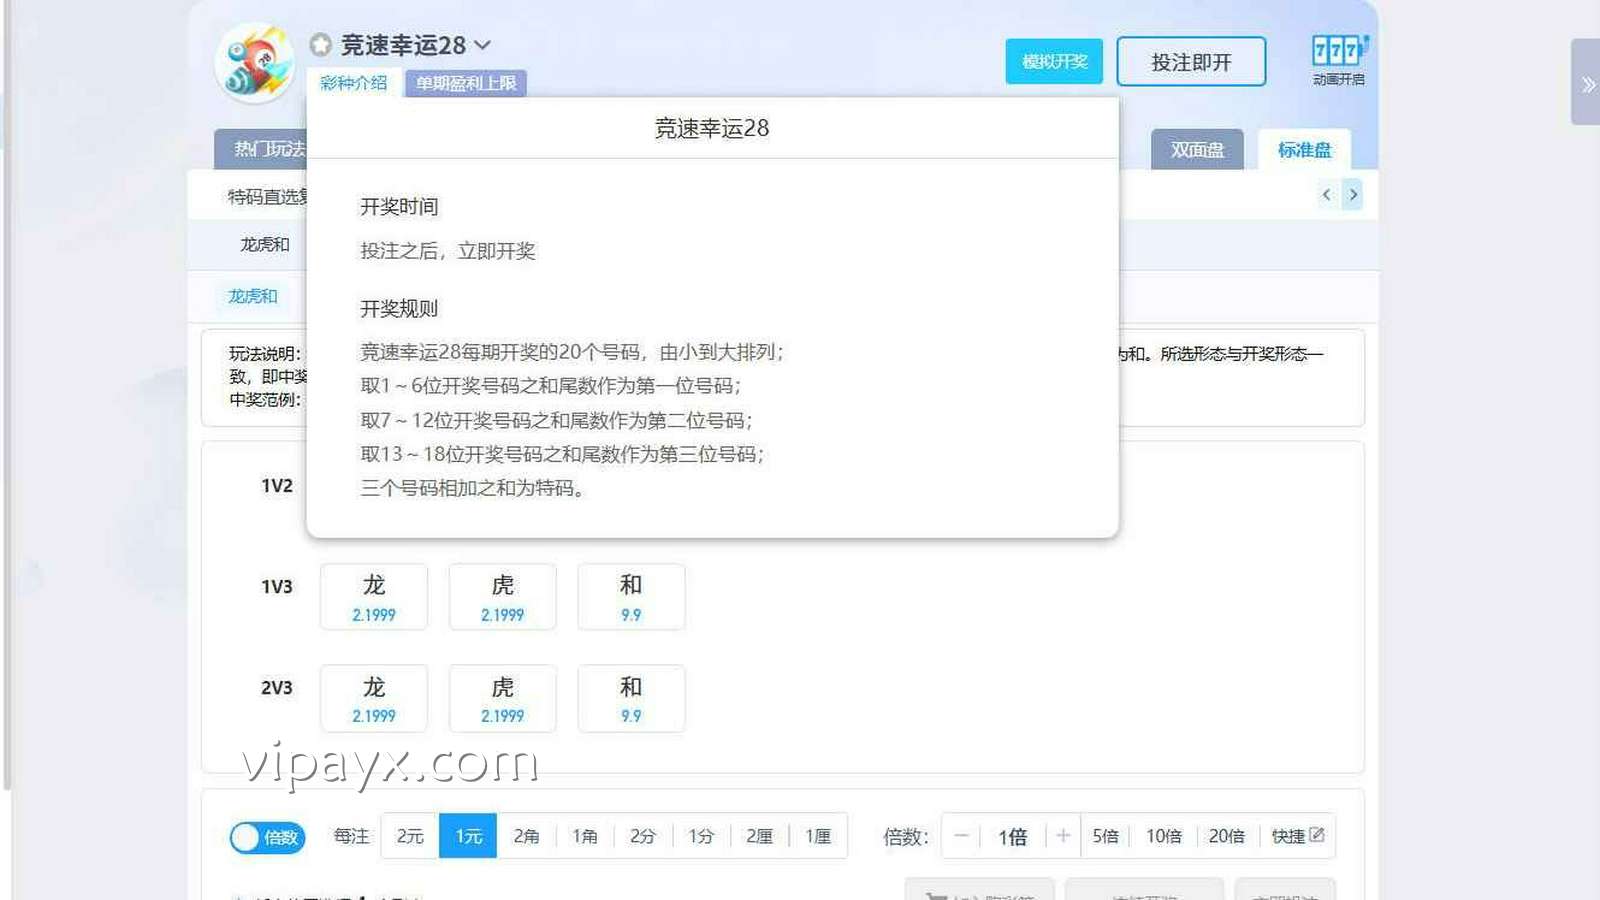Click the 投注即开 button
The width and height of the screenshot is (1600, 900).
[x=1191, y=62]
